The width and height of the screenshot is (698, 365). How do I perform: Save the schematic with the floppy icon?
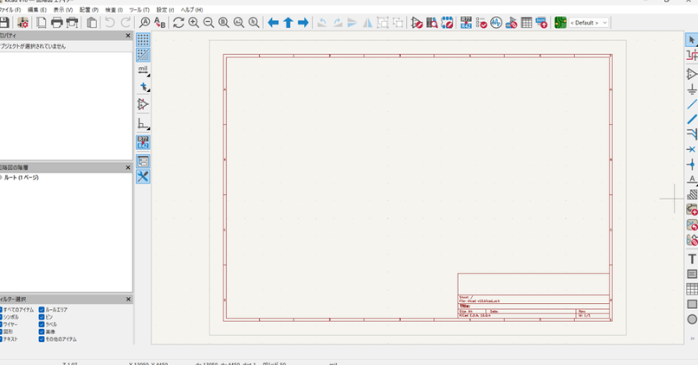(4, 22)
